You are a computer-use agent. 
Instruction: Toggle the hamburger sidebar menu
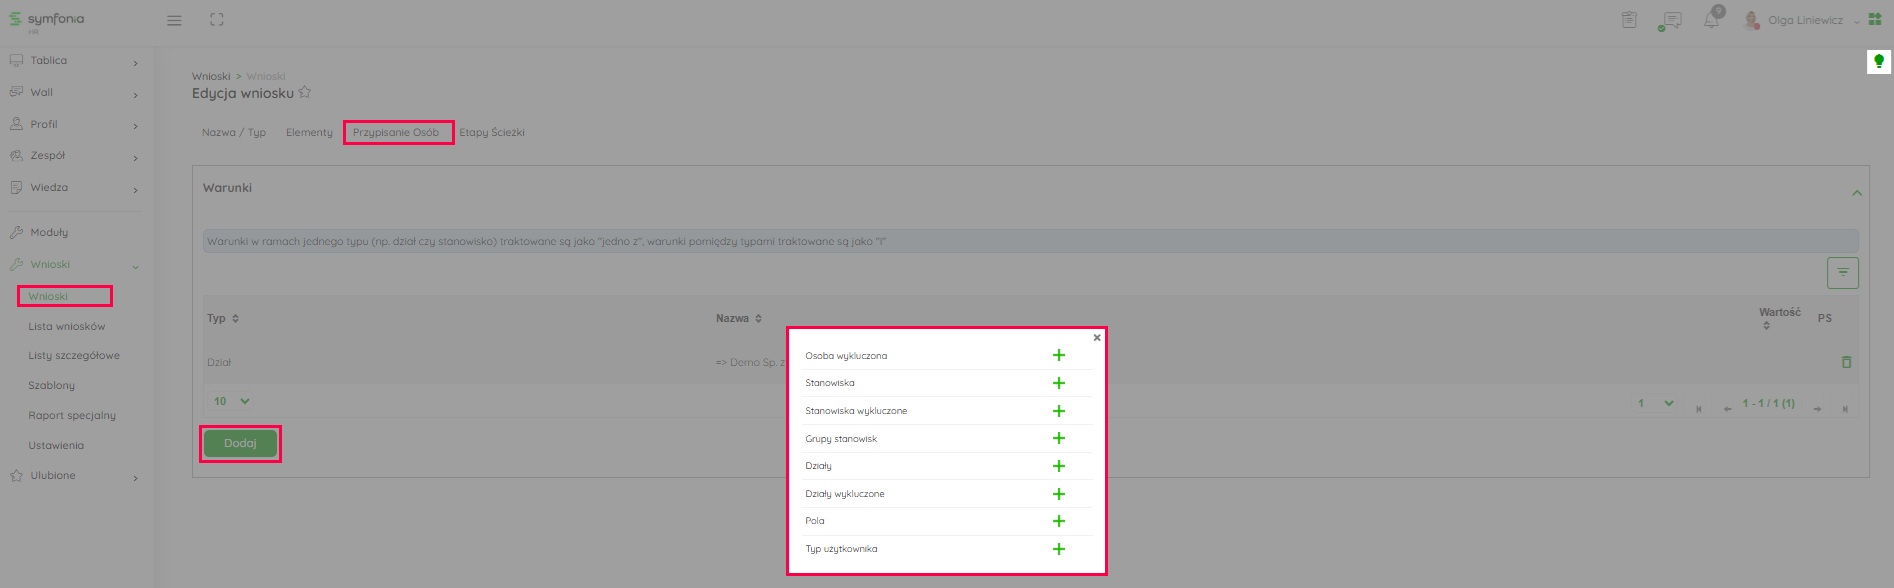pyautogui.click(x=174, y=20)
